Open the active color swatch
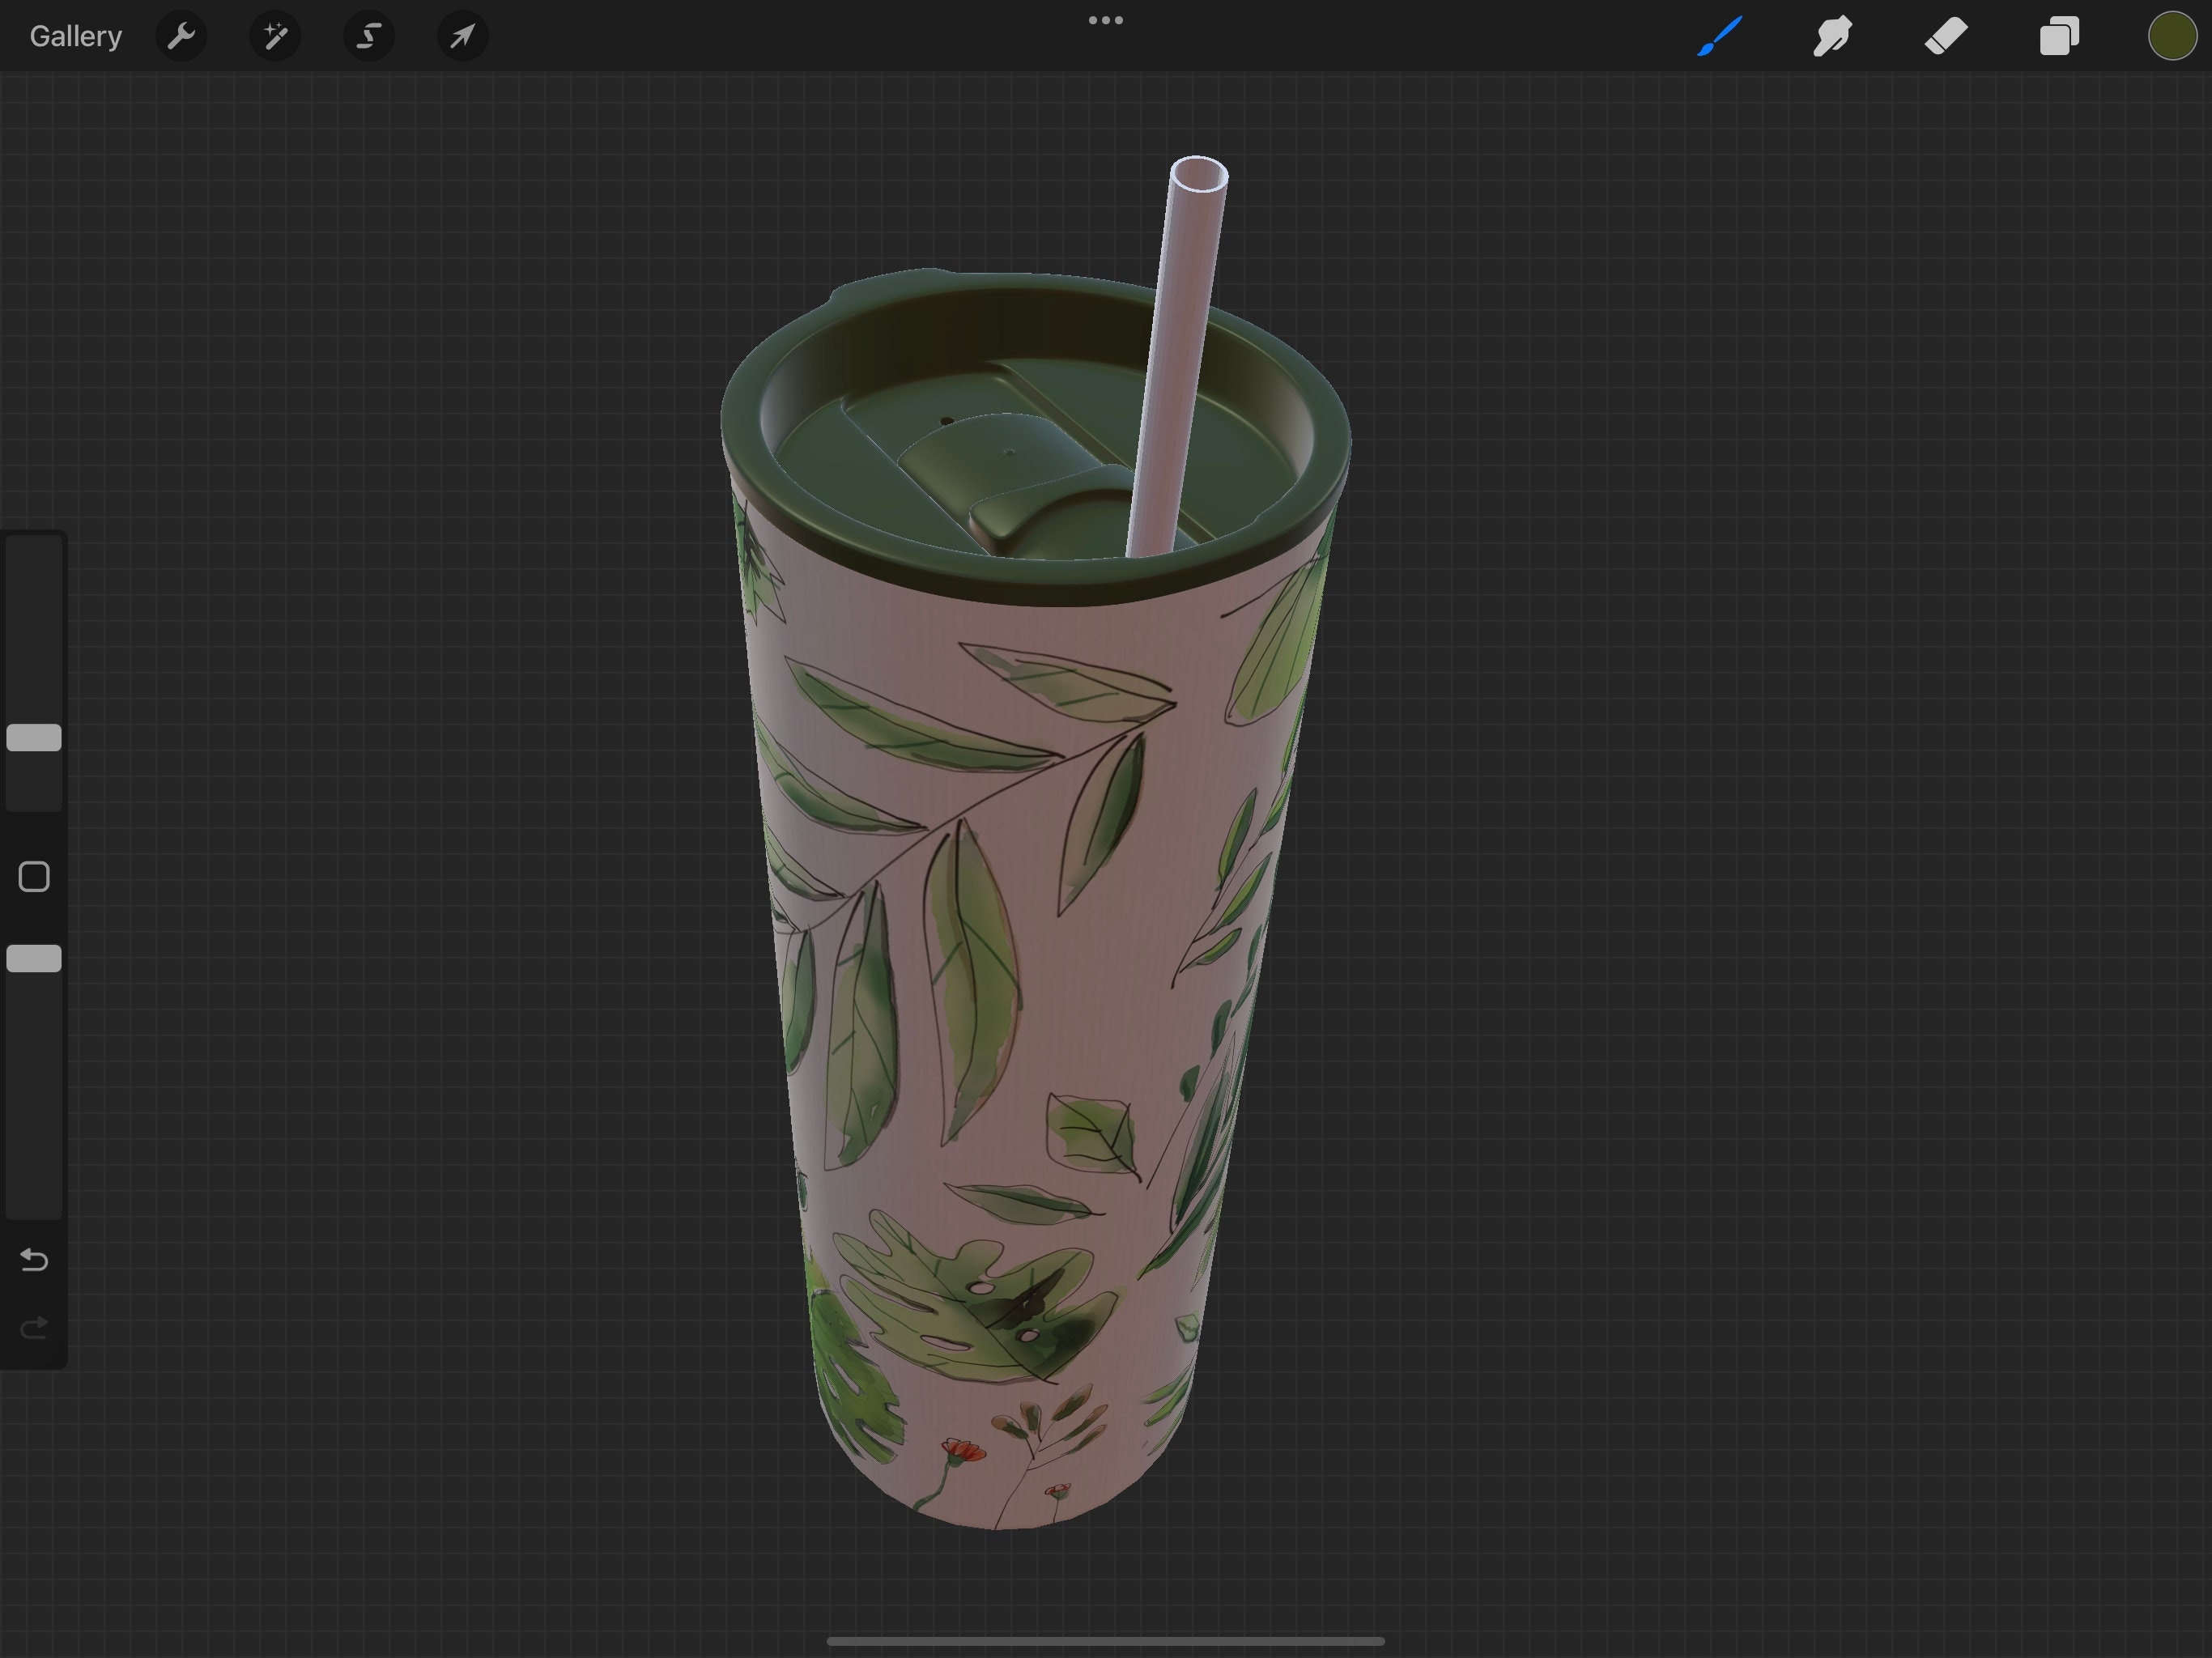This screenshot has width=2212, height=1658. coord(2172,36)
